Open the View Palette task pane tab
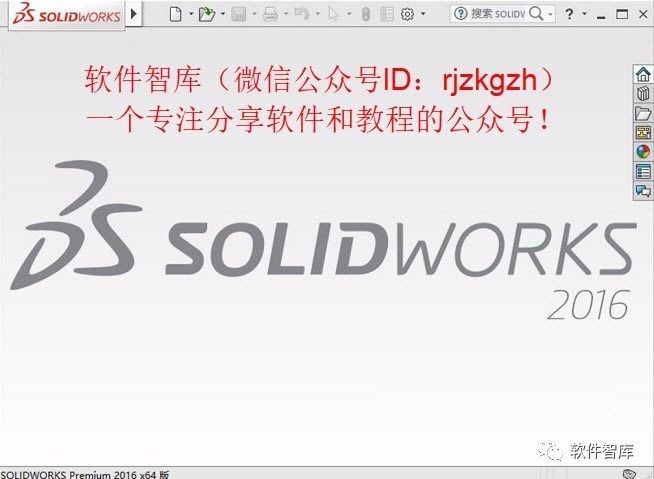 coord(643,133)
